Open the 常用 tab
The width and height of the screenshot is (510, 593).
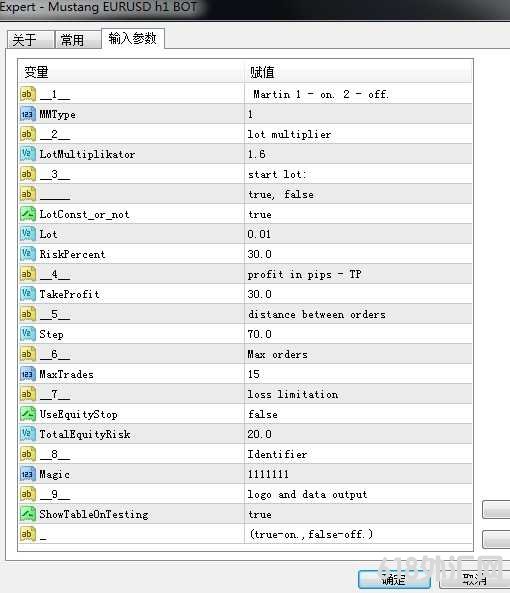pos(77,40)
